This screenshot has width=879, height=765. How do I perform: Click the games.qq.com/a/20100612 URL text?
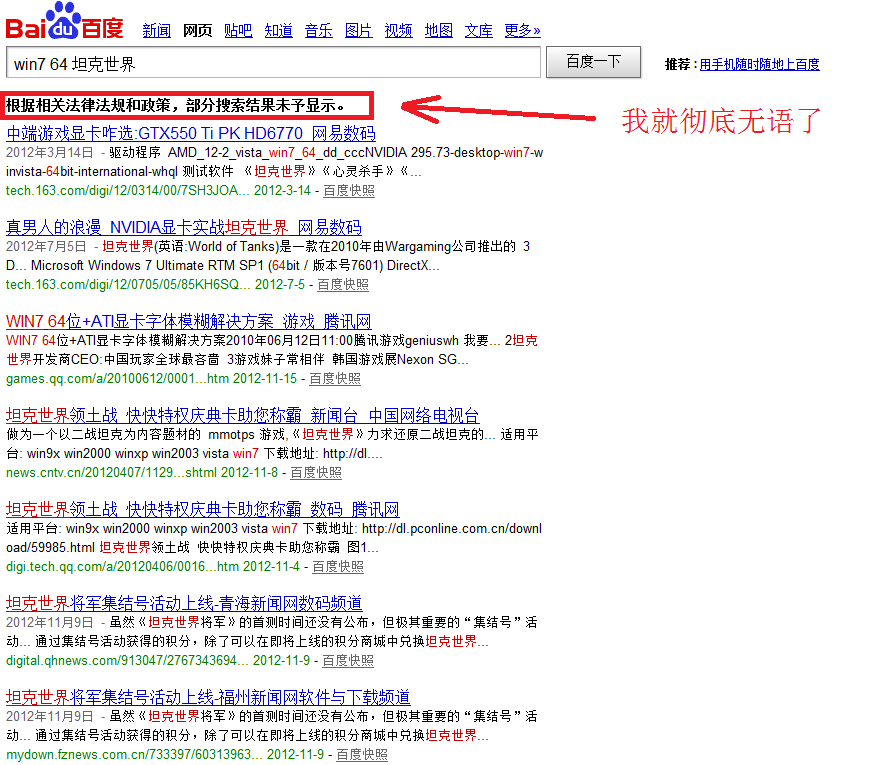click(x=117, y=379)
